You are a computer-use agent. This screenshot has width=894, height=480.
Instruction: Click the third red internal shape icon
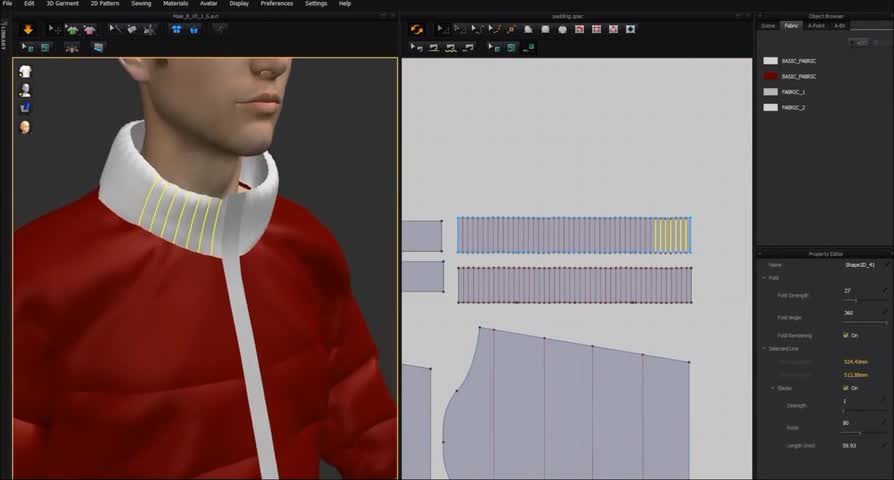point(613,29)
